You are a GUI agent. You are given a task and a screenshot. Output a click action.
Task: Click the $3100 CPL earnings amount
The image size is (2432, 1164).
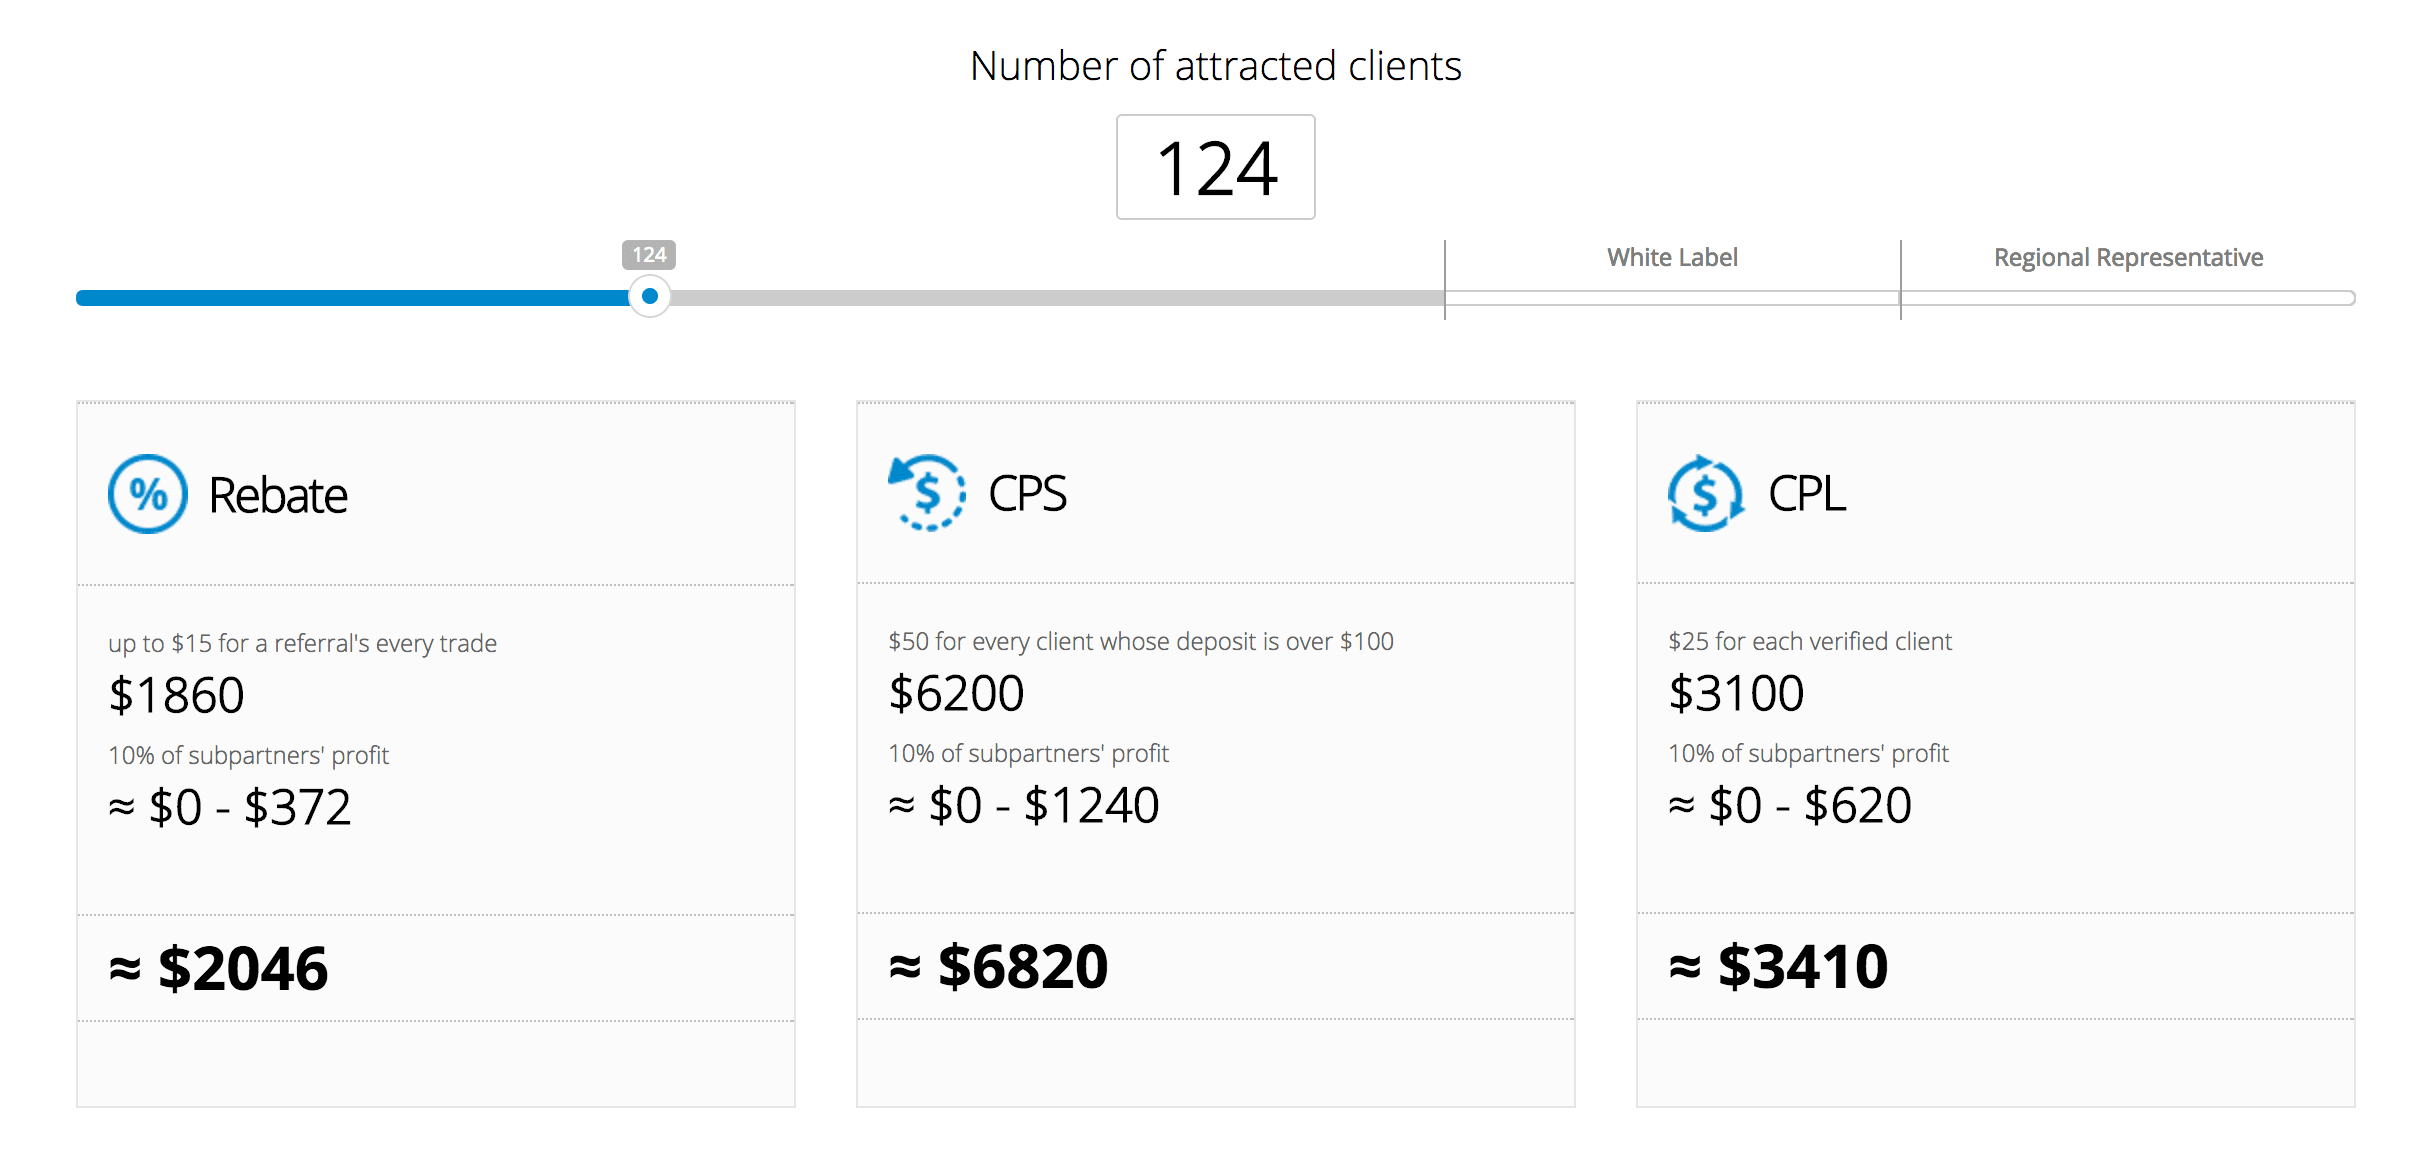coord(1737,693)
